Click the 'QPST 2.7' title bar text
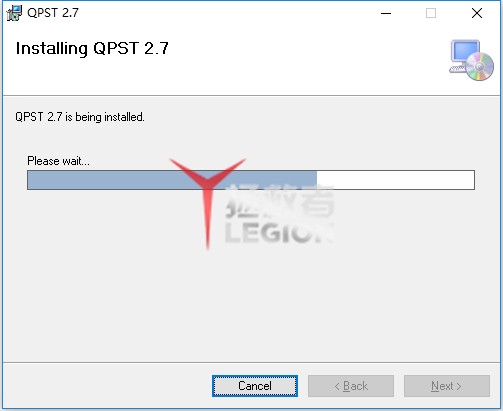 tap(53, 13)
